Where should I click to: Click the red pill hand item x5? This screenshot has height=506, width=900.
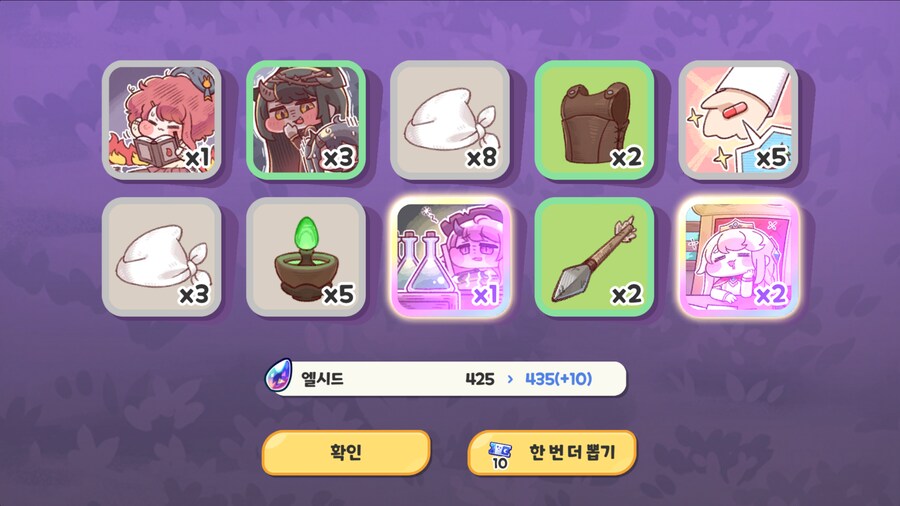(738, 120)
